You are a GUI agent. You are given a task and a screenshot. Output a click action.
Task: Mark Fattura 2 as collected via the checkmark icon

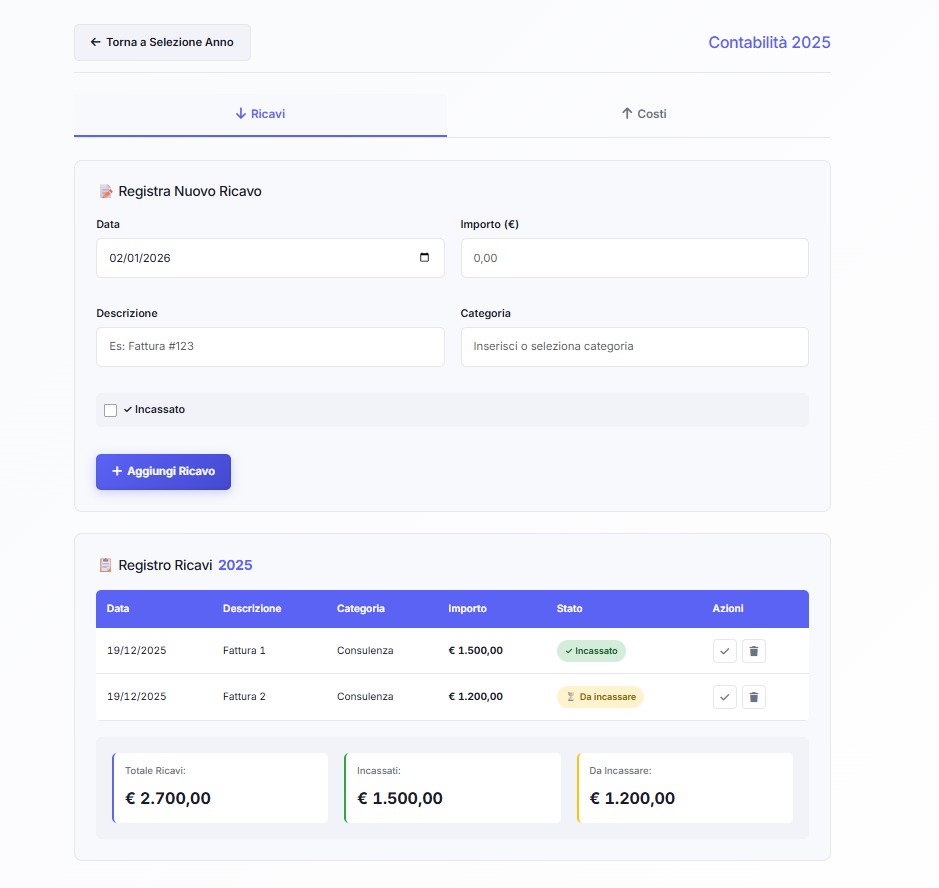coord(725,697)
